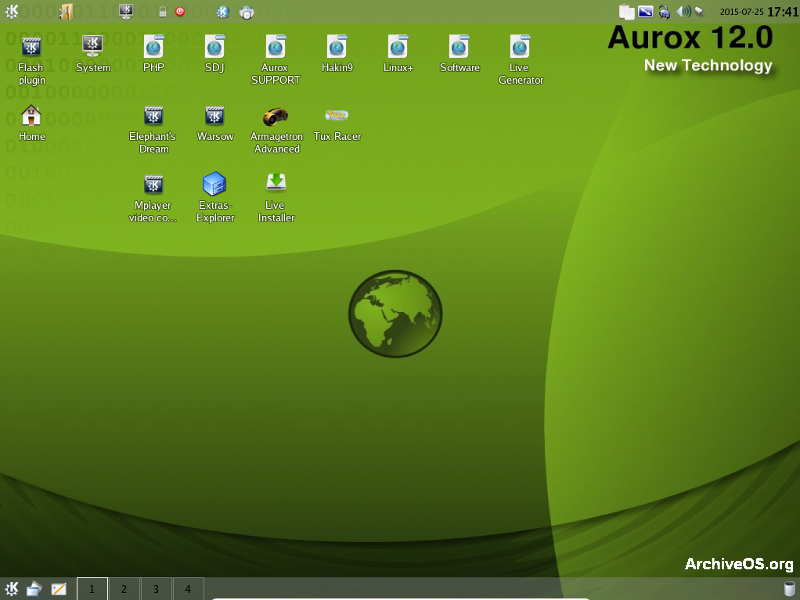Open the volume speaker tray icon
800x600 pixels.
click(x=683, y=11)
